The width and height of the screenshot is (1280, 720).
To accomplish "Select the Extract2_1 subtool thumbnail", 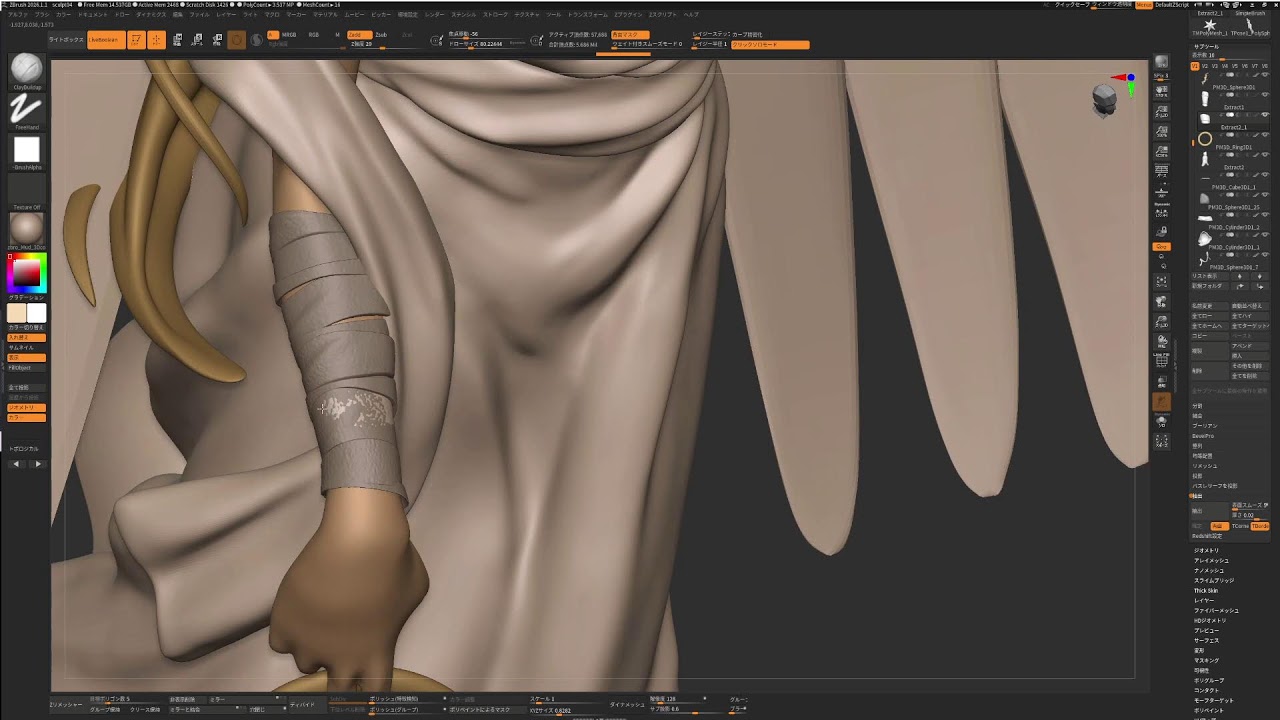I will click(x=1204, y=119).
